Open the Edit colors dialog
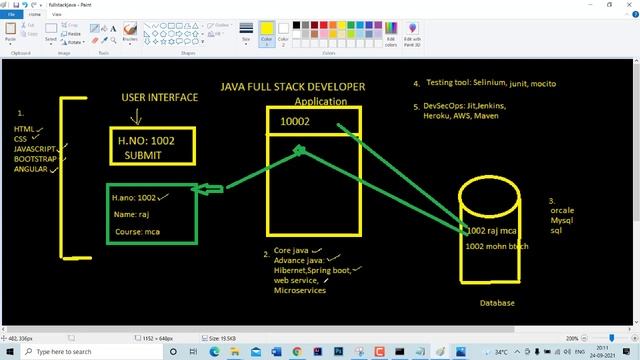 391,34
